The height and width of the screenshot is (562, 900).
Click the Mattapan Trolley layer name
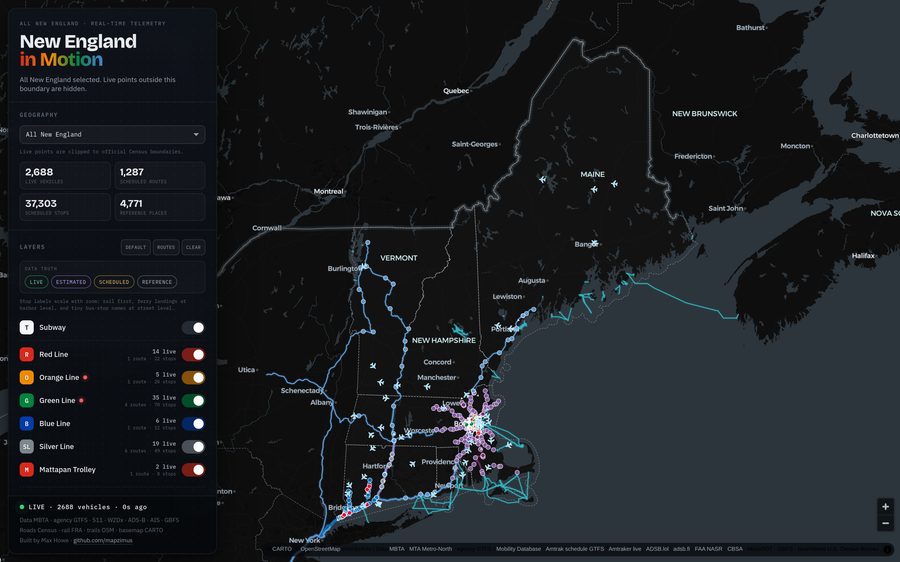click(x=67, y=469)
